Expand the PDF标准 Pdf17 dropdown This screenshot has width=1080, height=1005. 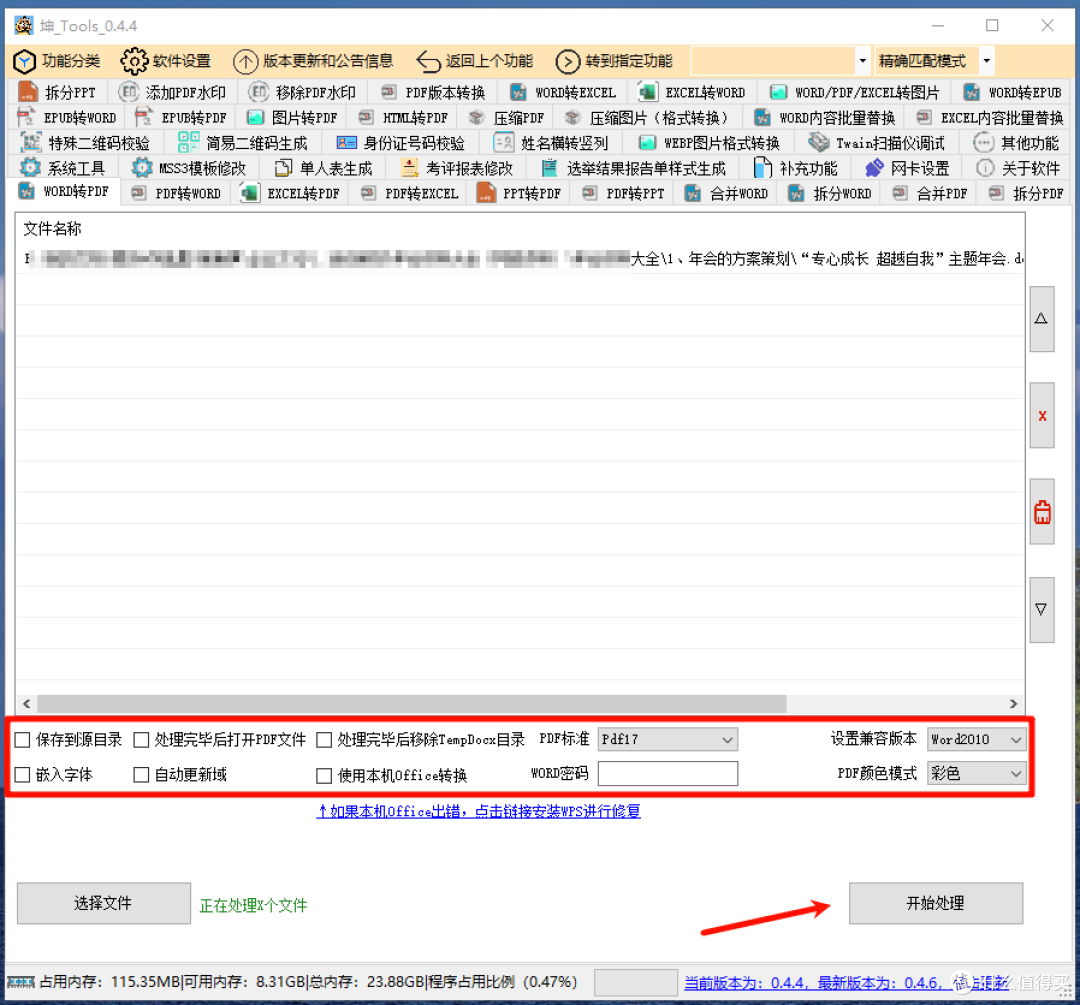(x=667, y=739)
